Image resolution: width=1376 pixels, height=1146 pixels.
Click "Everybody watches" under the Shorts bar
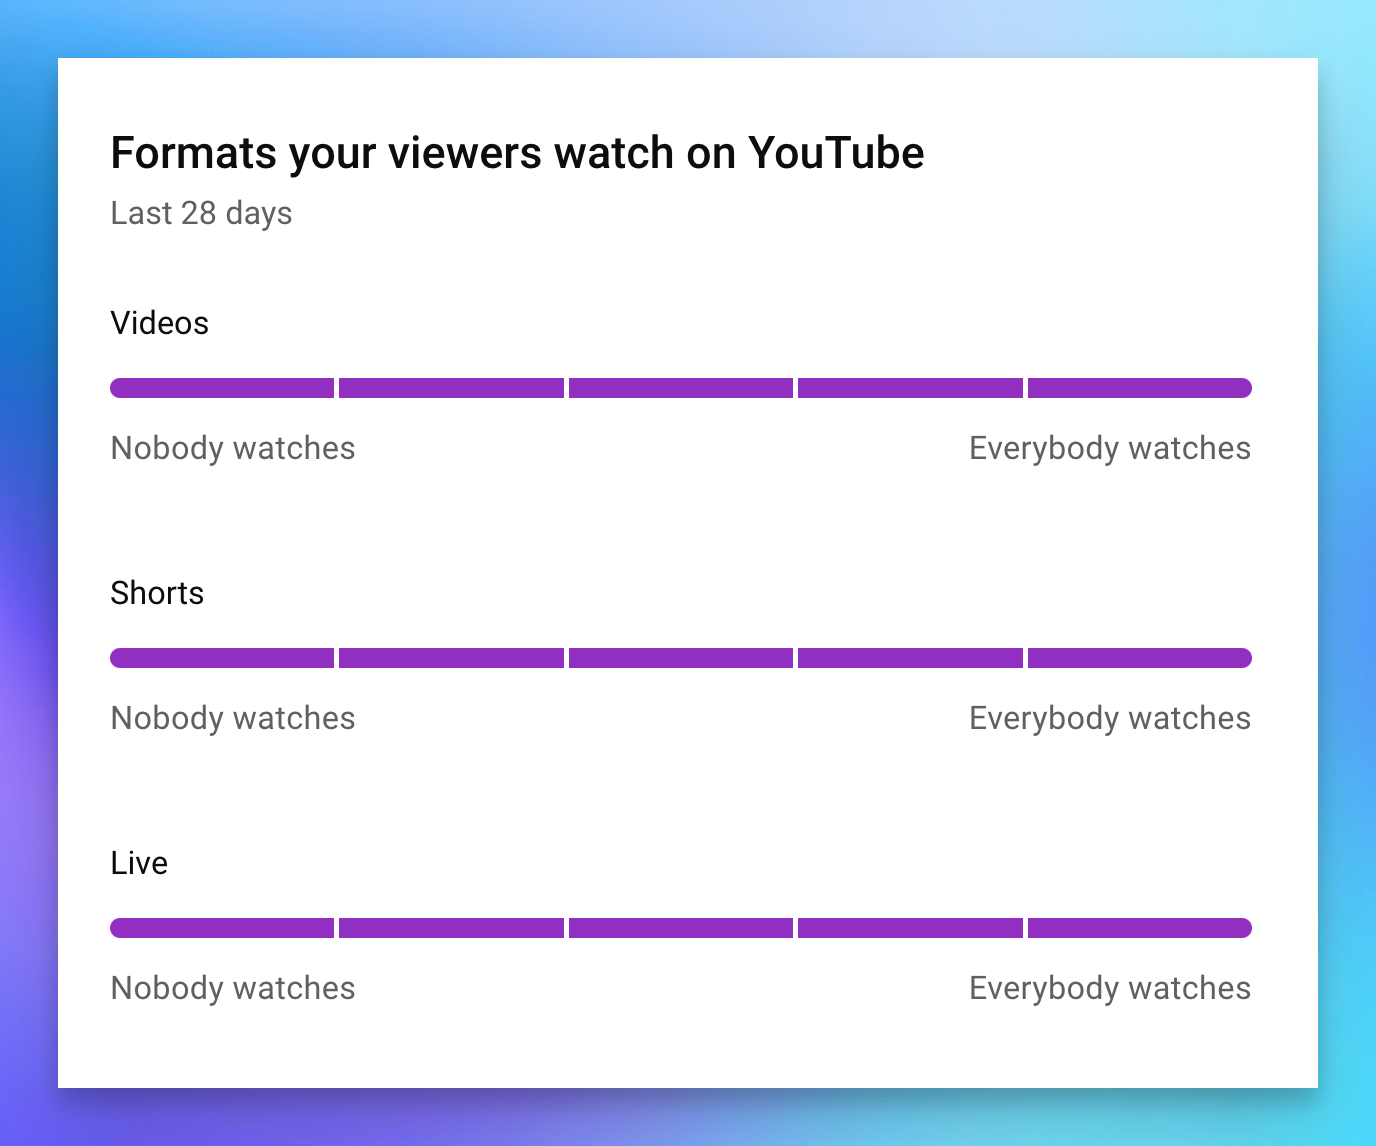click(x=1110, y=718)
